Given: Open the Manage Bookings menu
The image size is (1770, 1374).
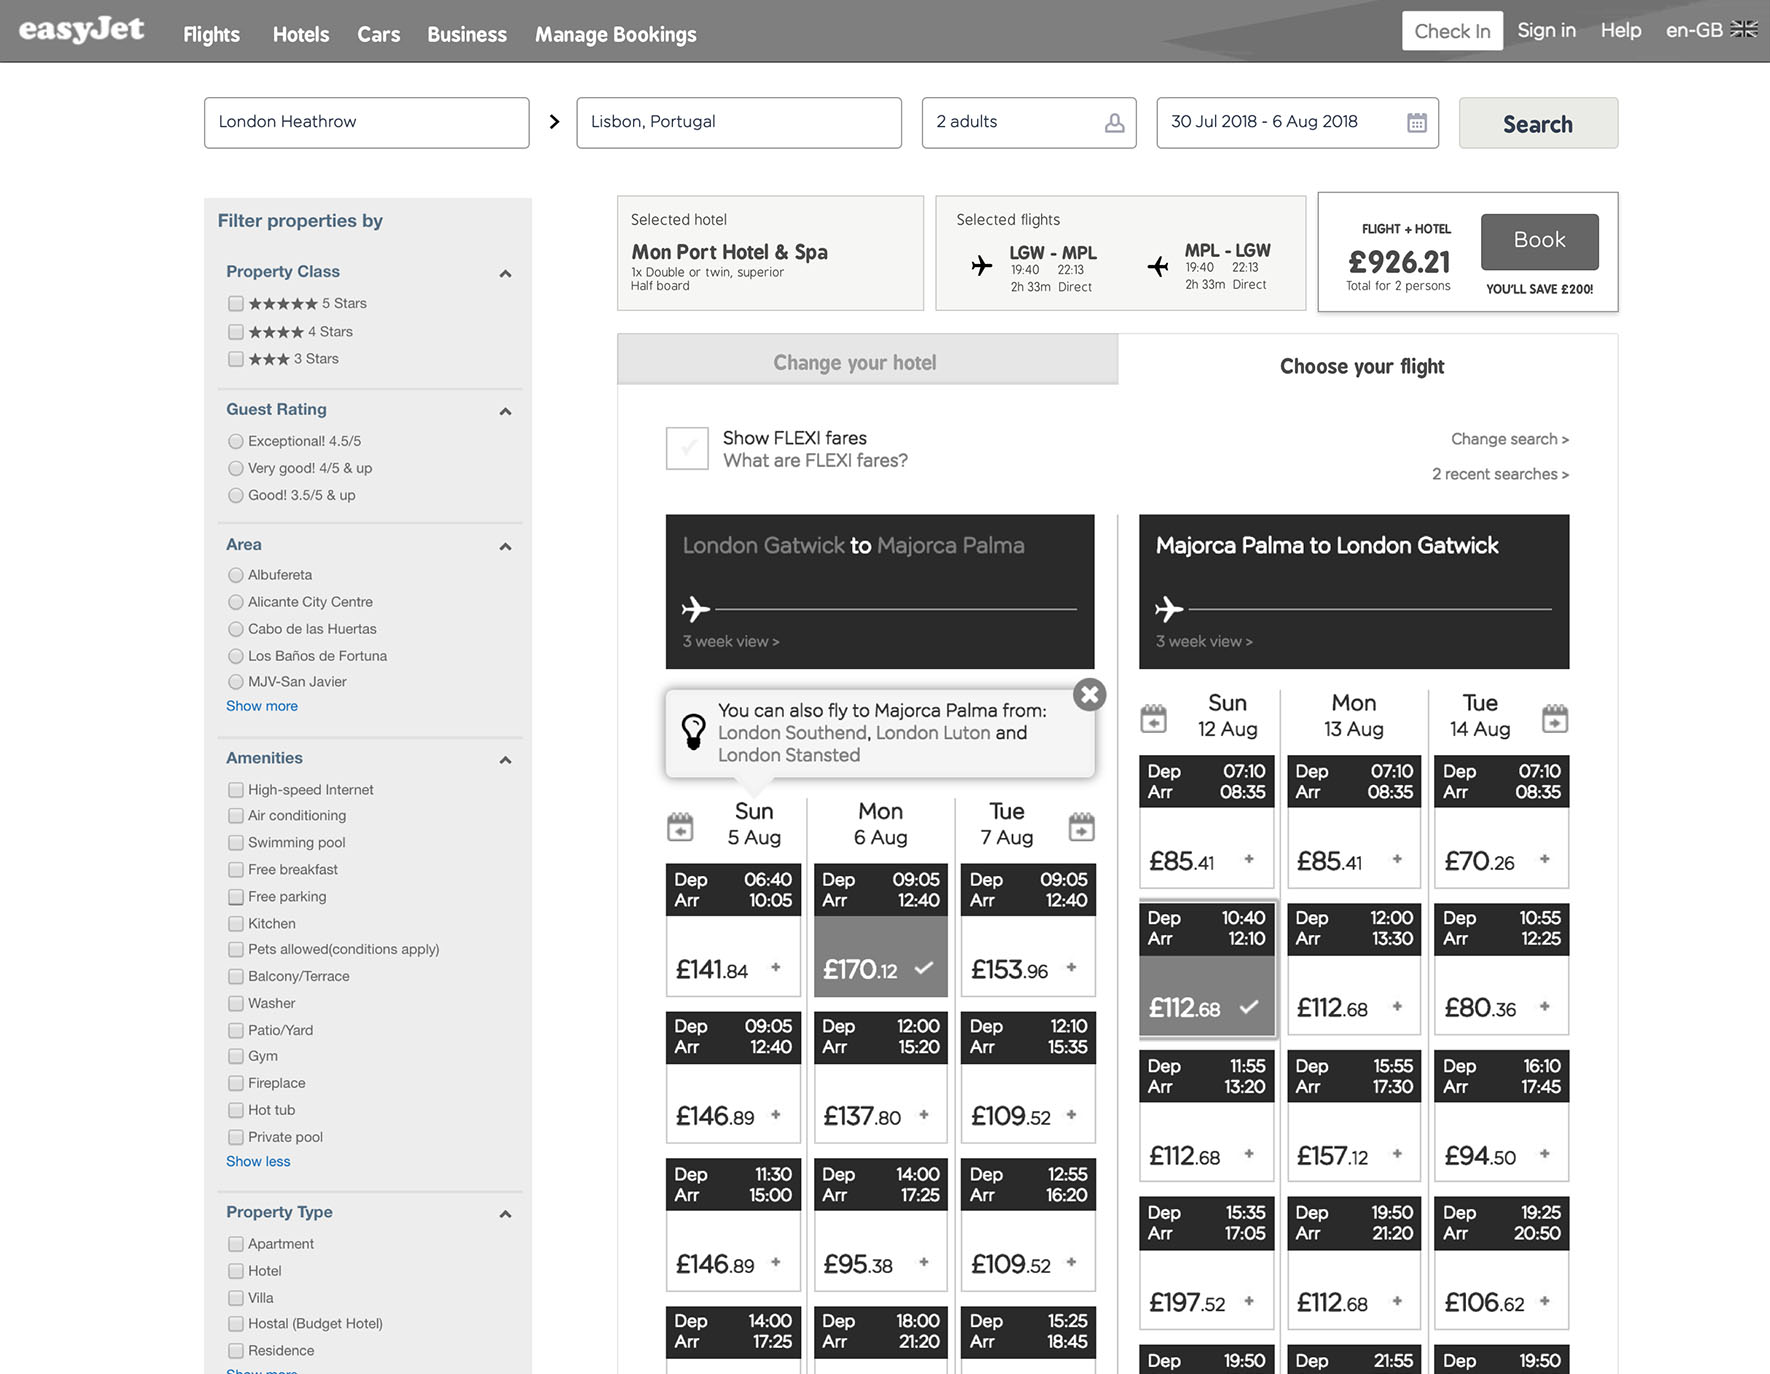Looking at the screenshot, I should pyautogui.click(x=615, y=34).
